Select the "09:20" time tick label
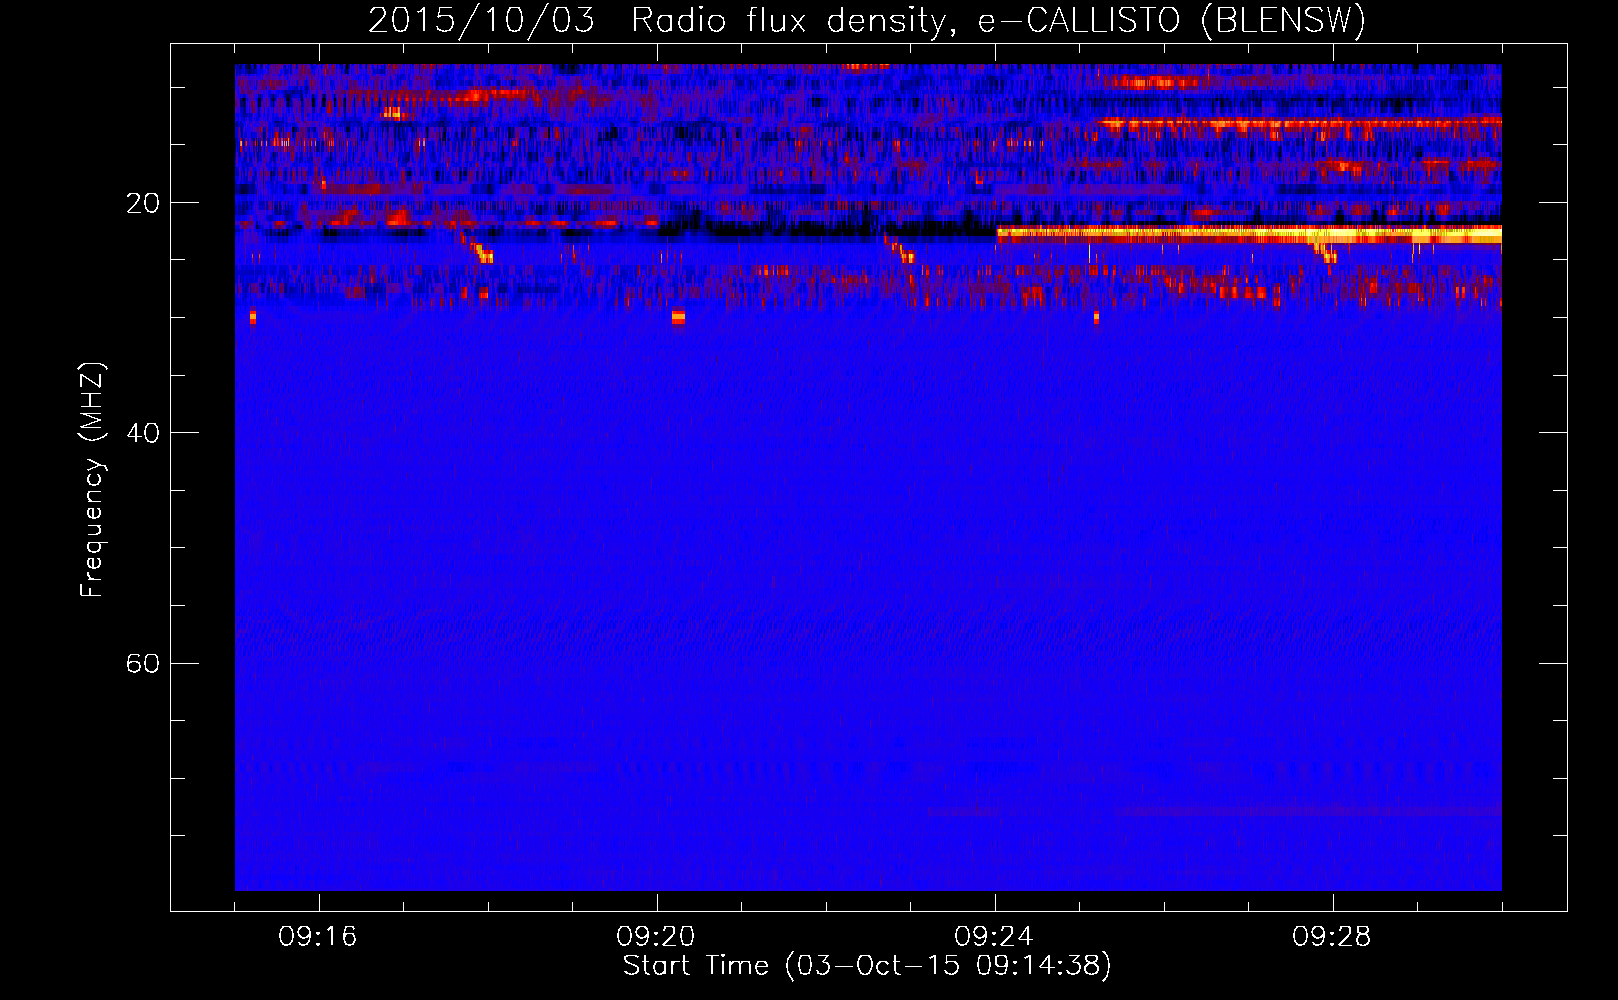This screenshot has height=1000, width=1618. click(656, 937)
